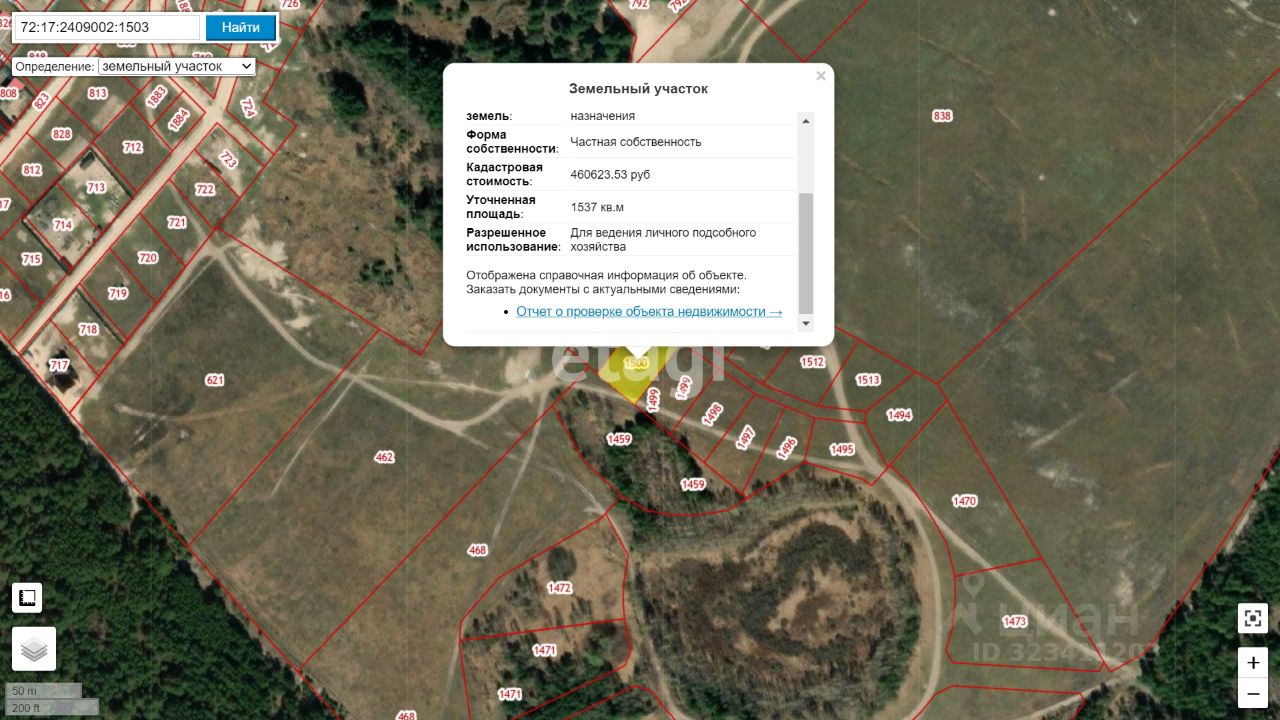Click the cadastral number input field
Screen dimensions: 1280x720
click(106, 27)
